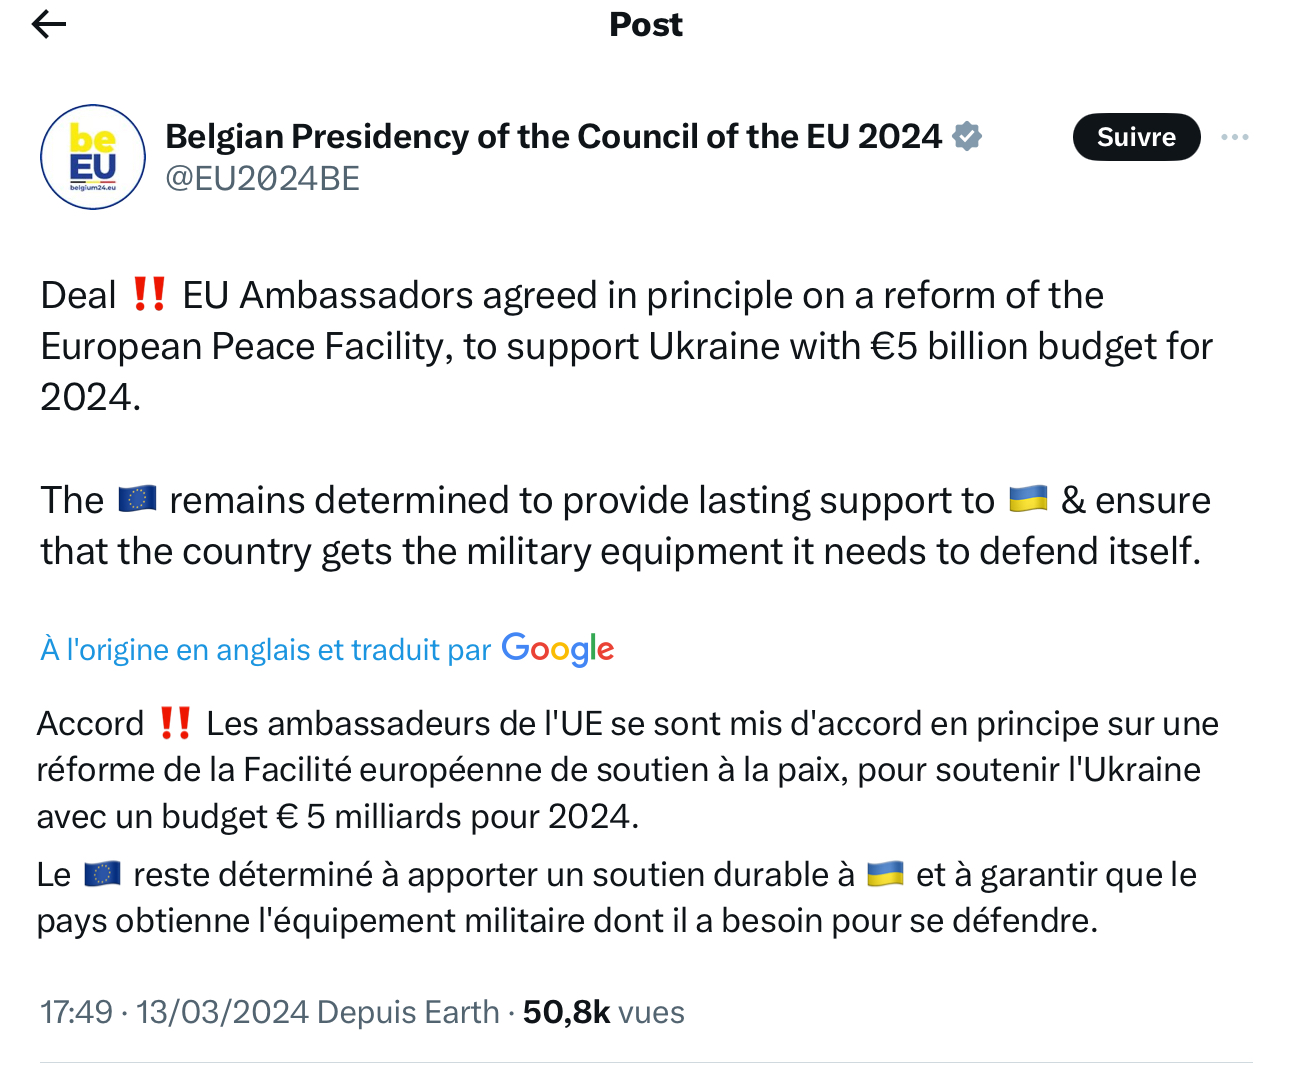This screenshot has width=1293, height=1065.
Task: Open the three-dot more options menu
Action: (1235, 137)
